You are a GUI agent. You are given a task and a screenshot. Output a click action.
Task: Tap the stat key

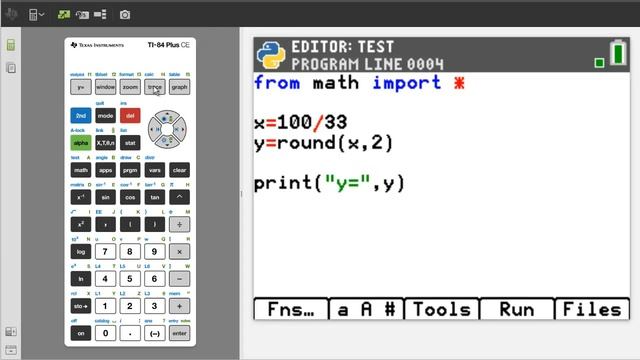point(130,143)
